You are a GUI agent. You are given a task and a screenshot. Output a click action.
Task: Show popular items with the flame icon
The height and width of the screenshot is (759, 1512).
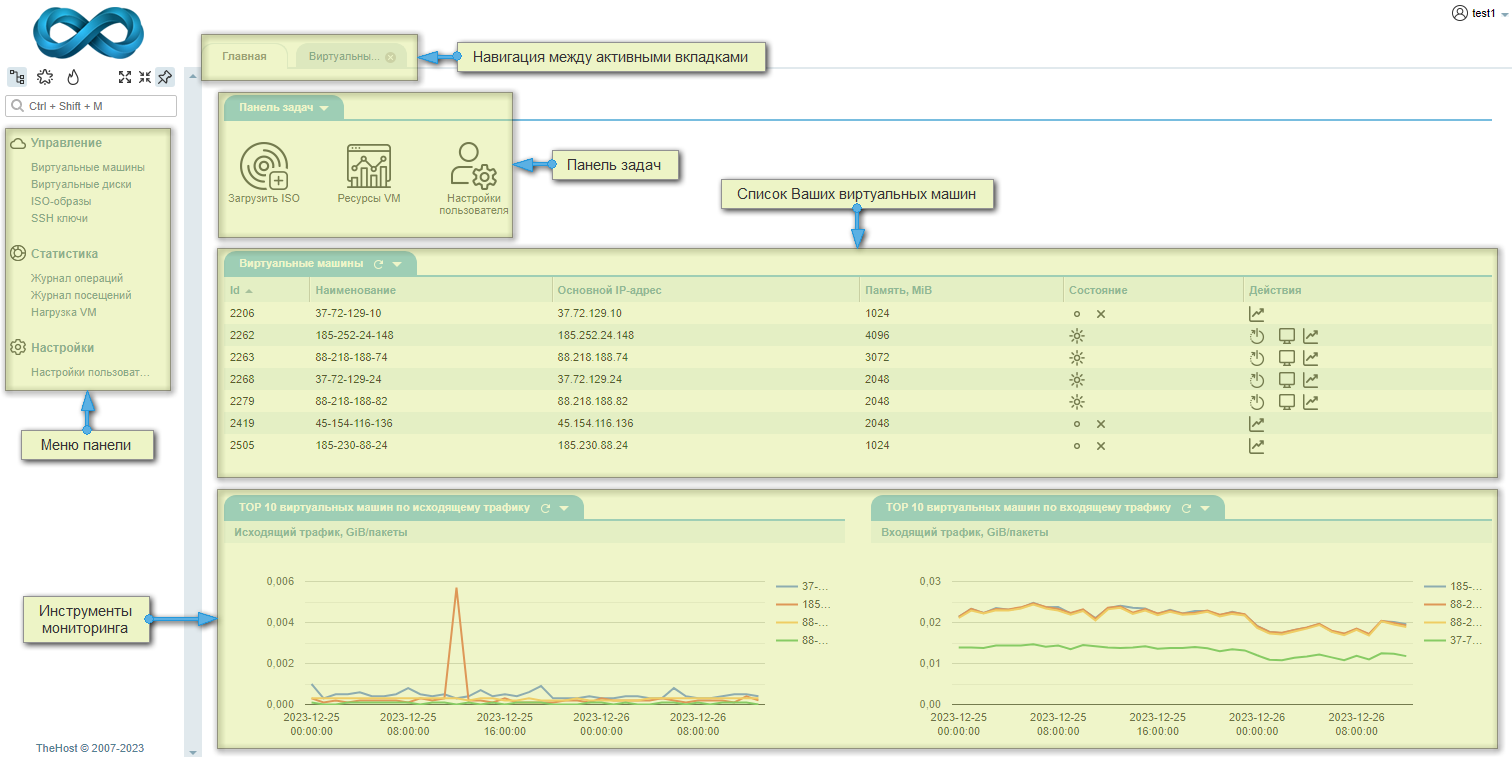[73, 77]
